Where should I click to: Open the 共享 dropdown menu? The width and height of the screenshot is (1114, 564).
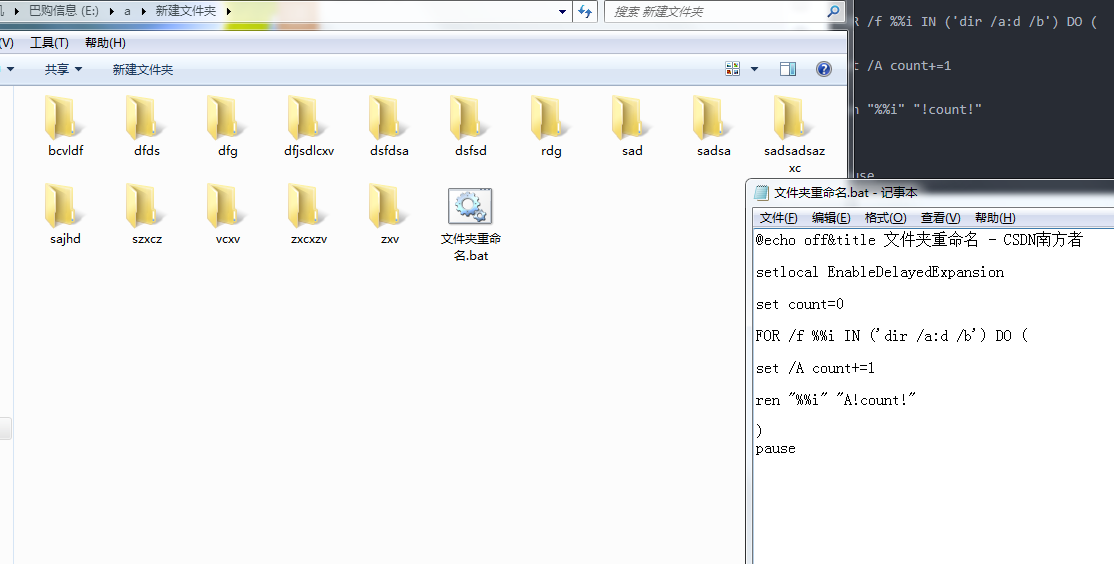click(63, 69)
